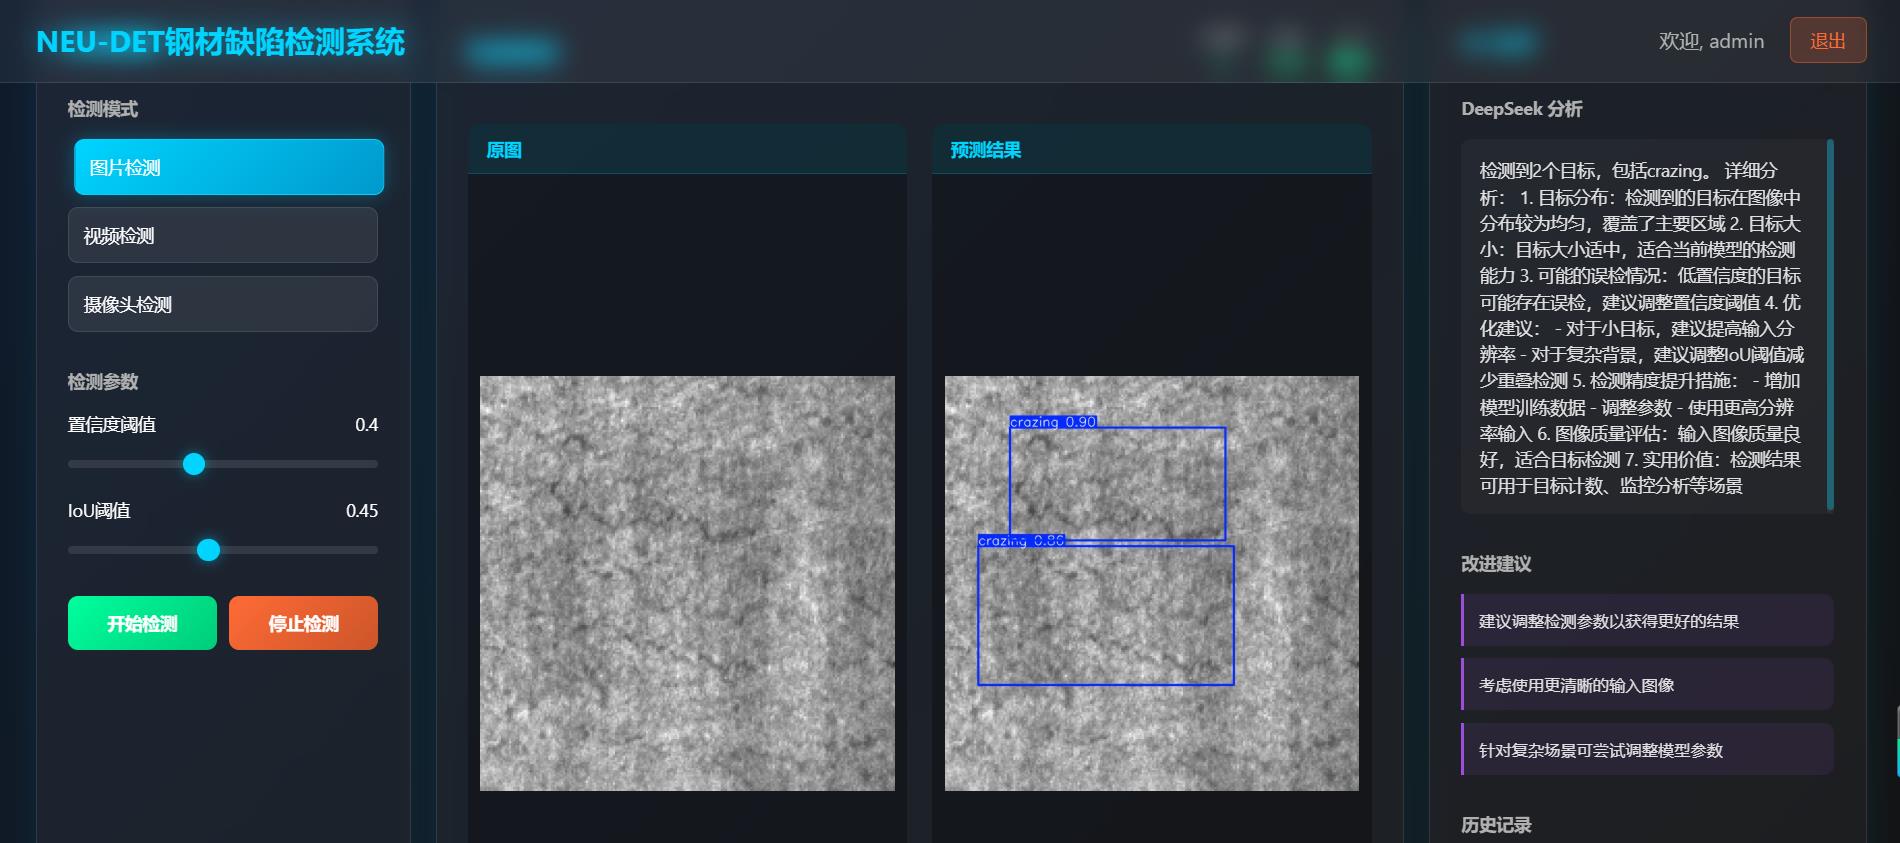Click the 'crazing 0.86' bounding box label
1900x843 pixels.
1021,540
